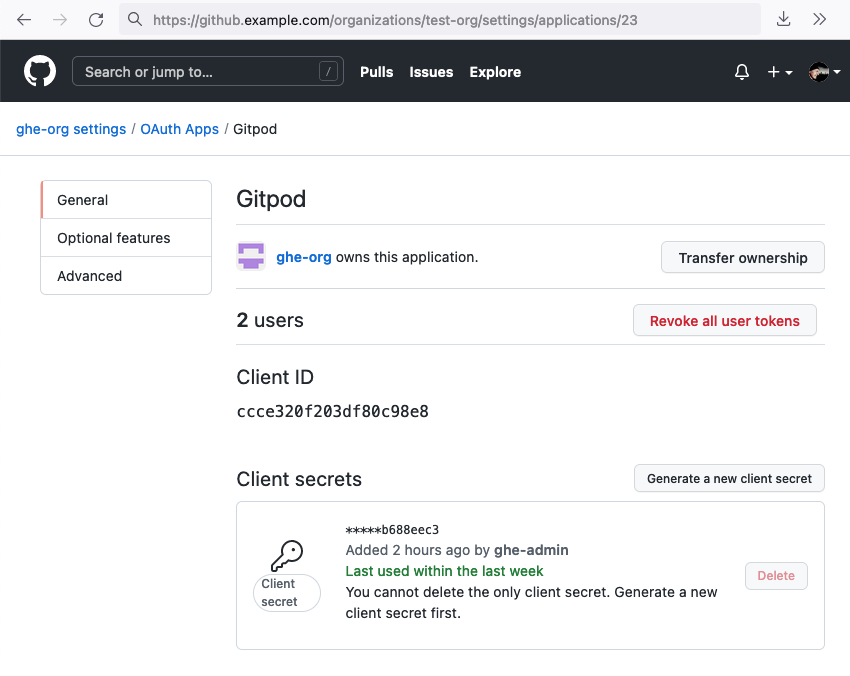Open the OAuth Apps breadcrumb link
Image resolution: width=850 pixels, height=676 pixels.
[179, 129]
